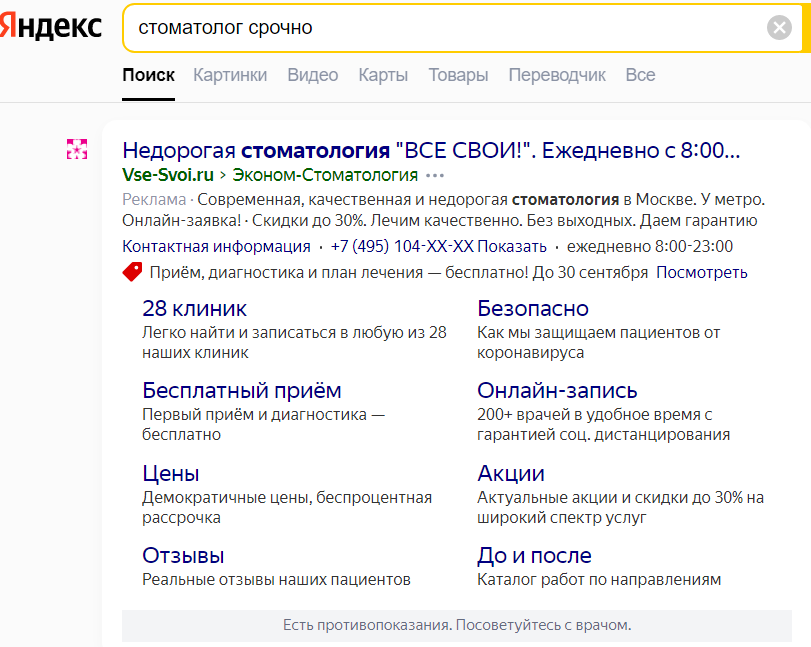Open the three-dot menu next to Эконом-Стоматология

pos(434,176)
